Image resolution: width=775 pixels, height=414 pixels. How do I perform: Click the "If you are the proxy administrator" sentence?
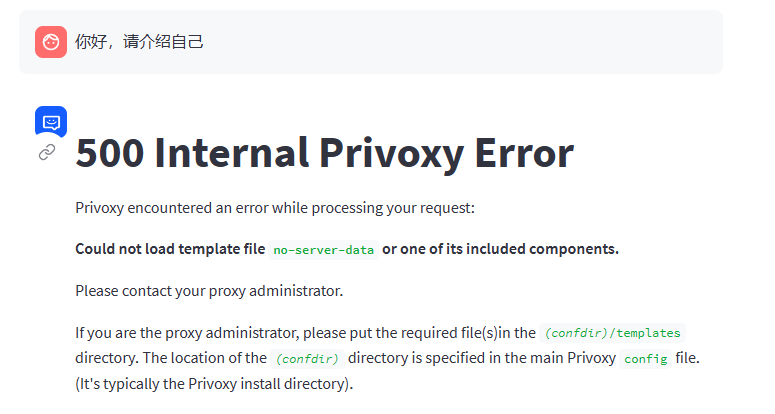coord(187,333)
